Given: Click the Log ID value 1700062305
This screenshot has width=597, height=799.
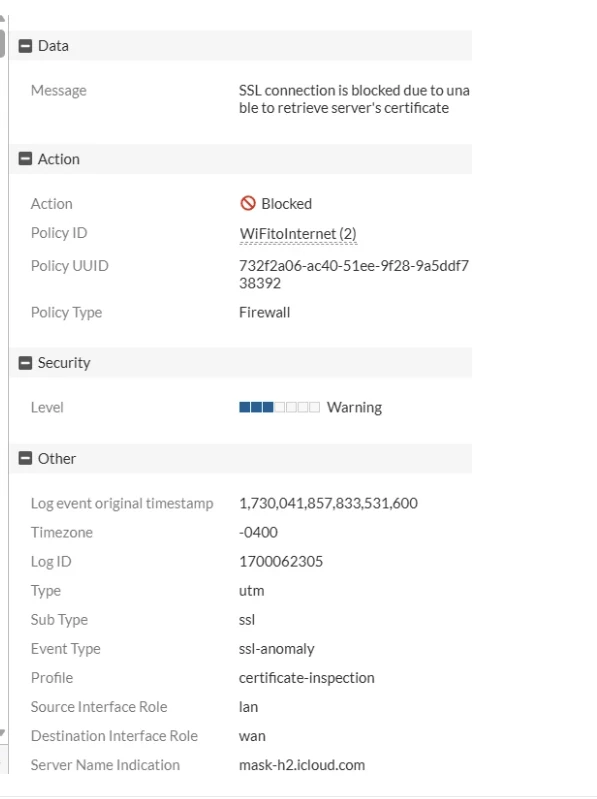Looking at the screenshot, I should point(281,562).
